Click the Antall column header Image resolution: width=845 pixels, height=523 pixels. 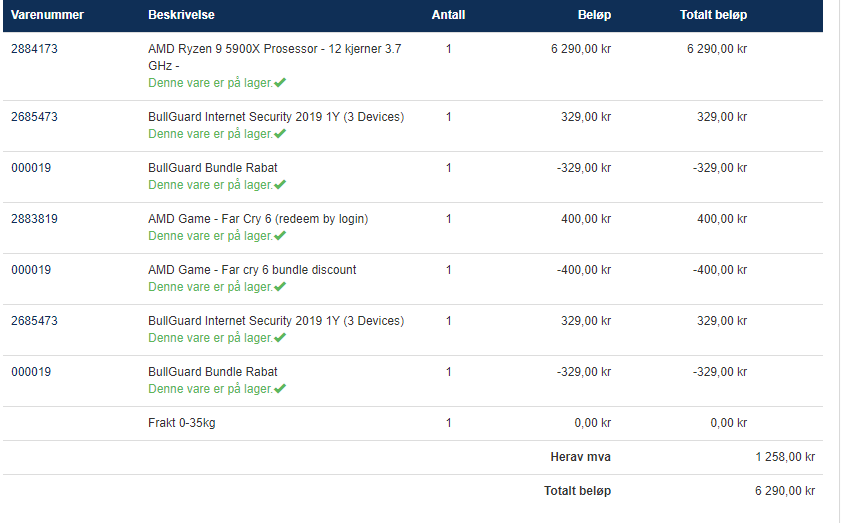tap(448, 15)
